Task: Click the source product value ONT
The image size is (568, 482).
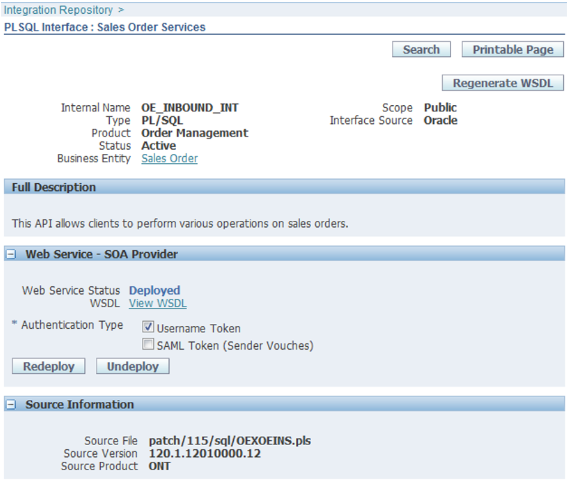Action: (159, 466)
